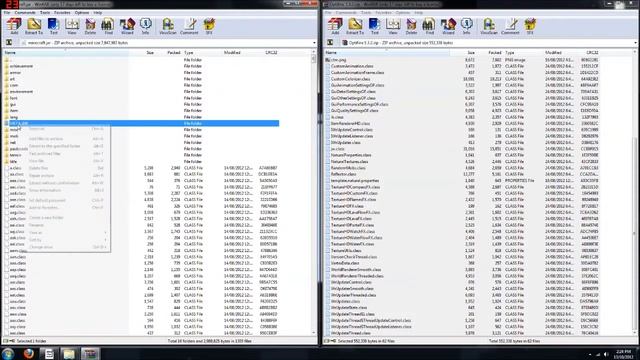Click Test icon in minecraft.jar window toolbar
Viewport: 640px width, 360px height.
(x=53, y=26)
